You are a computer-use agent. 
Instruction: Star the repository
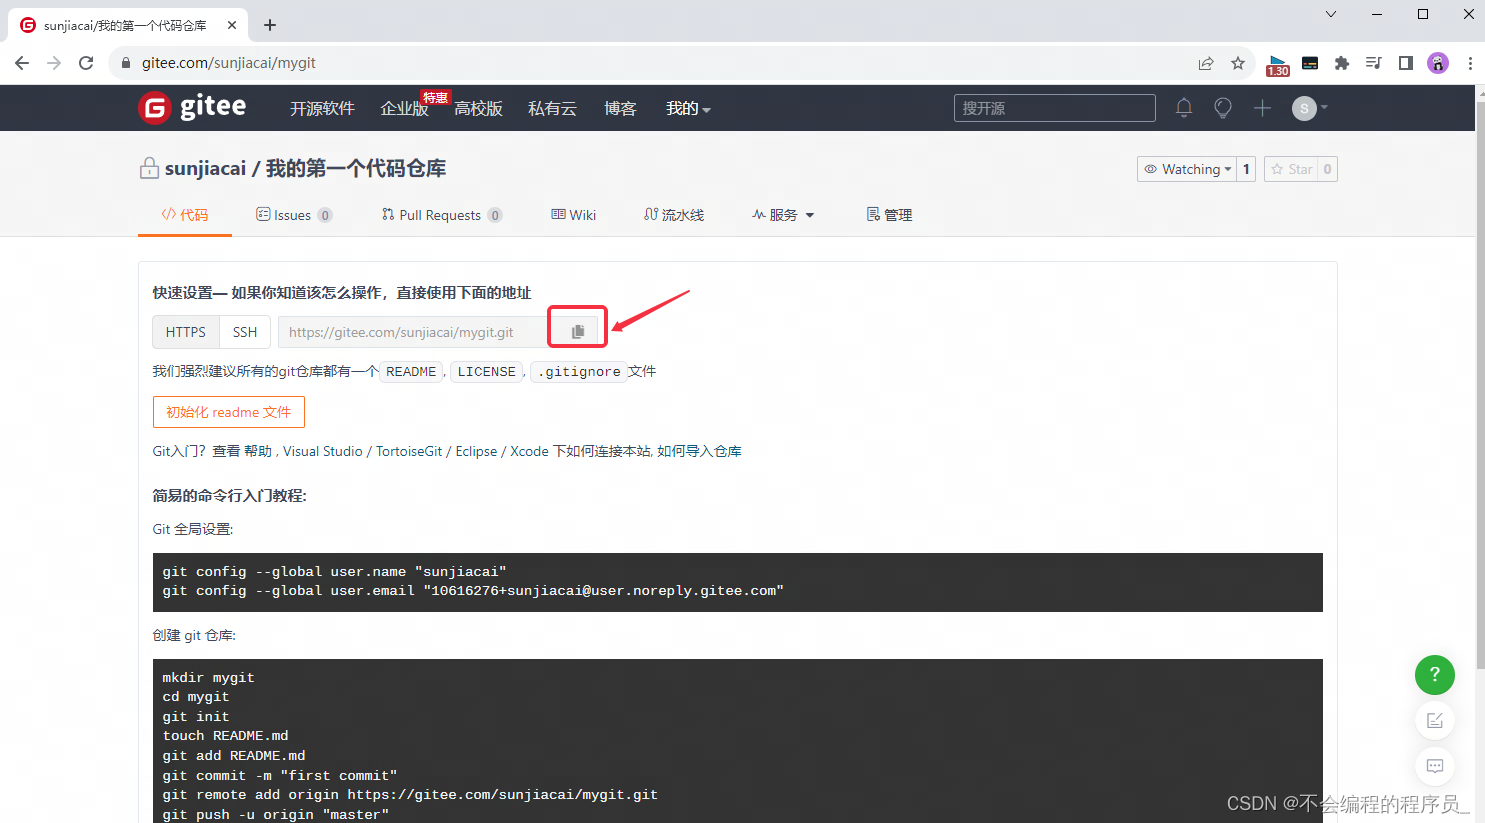tap(1291, 169)
